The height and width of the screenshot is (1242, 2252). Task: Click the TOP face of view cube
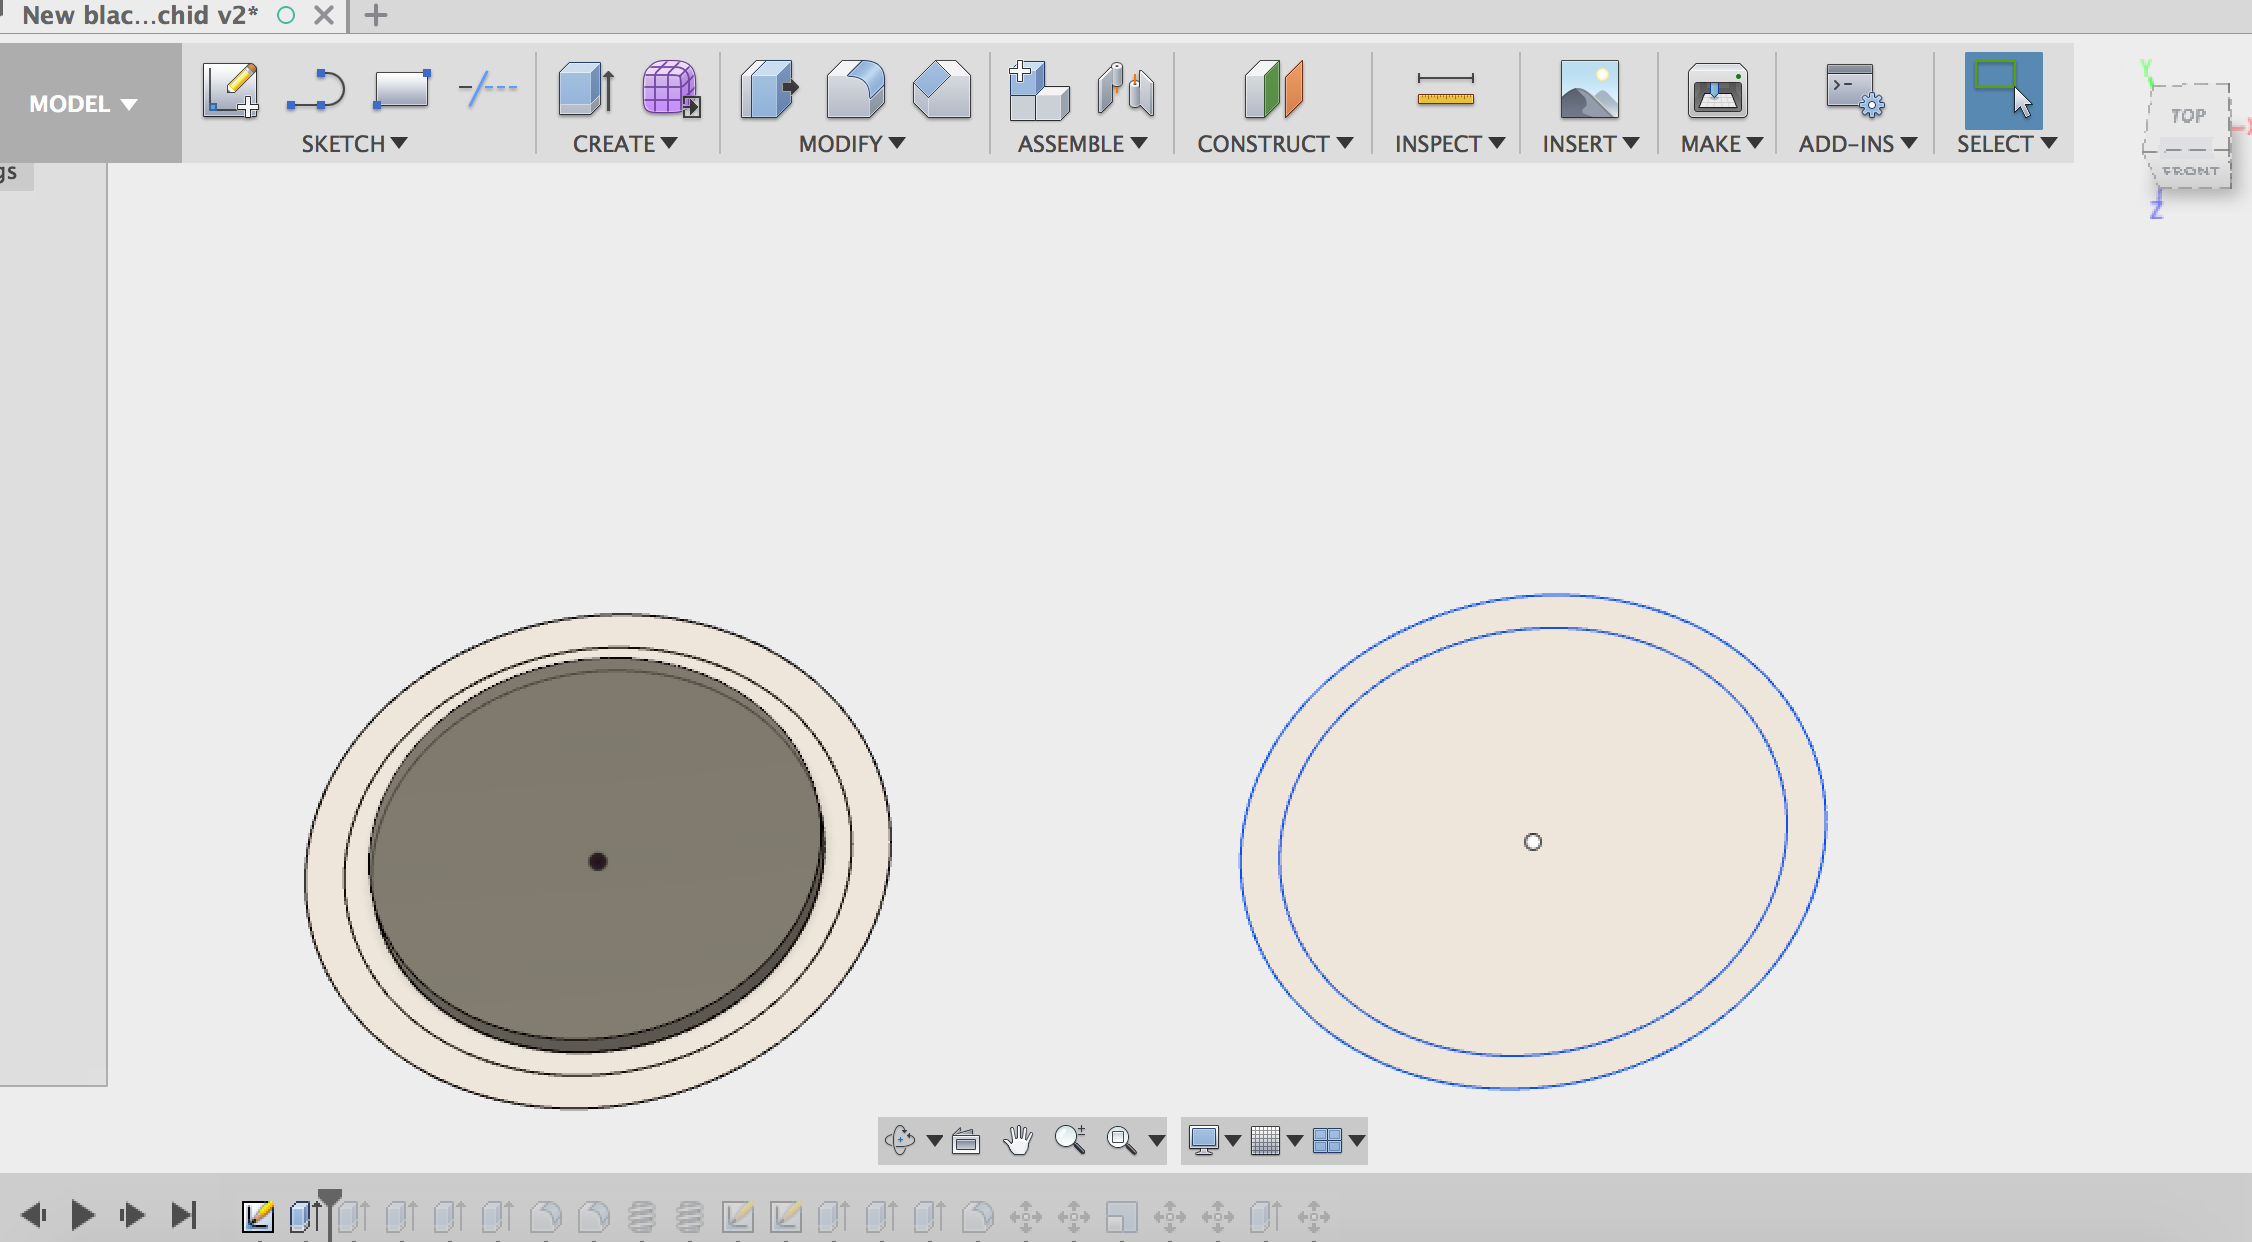tap(2188, 116)
